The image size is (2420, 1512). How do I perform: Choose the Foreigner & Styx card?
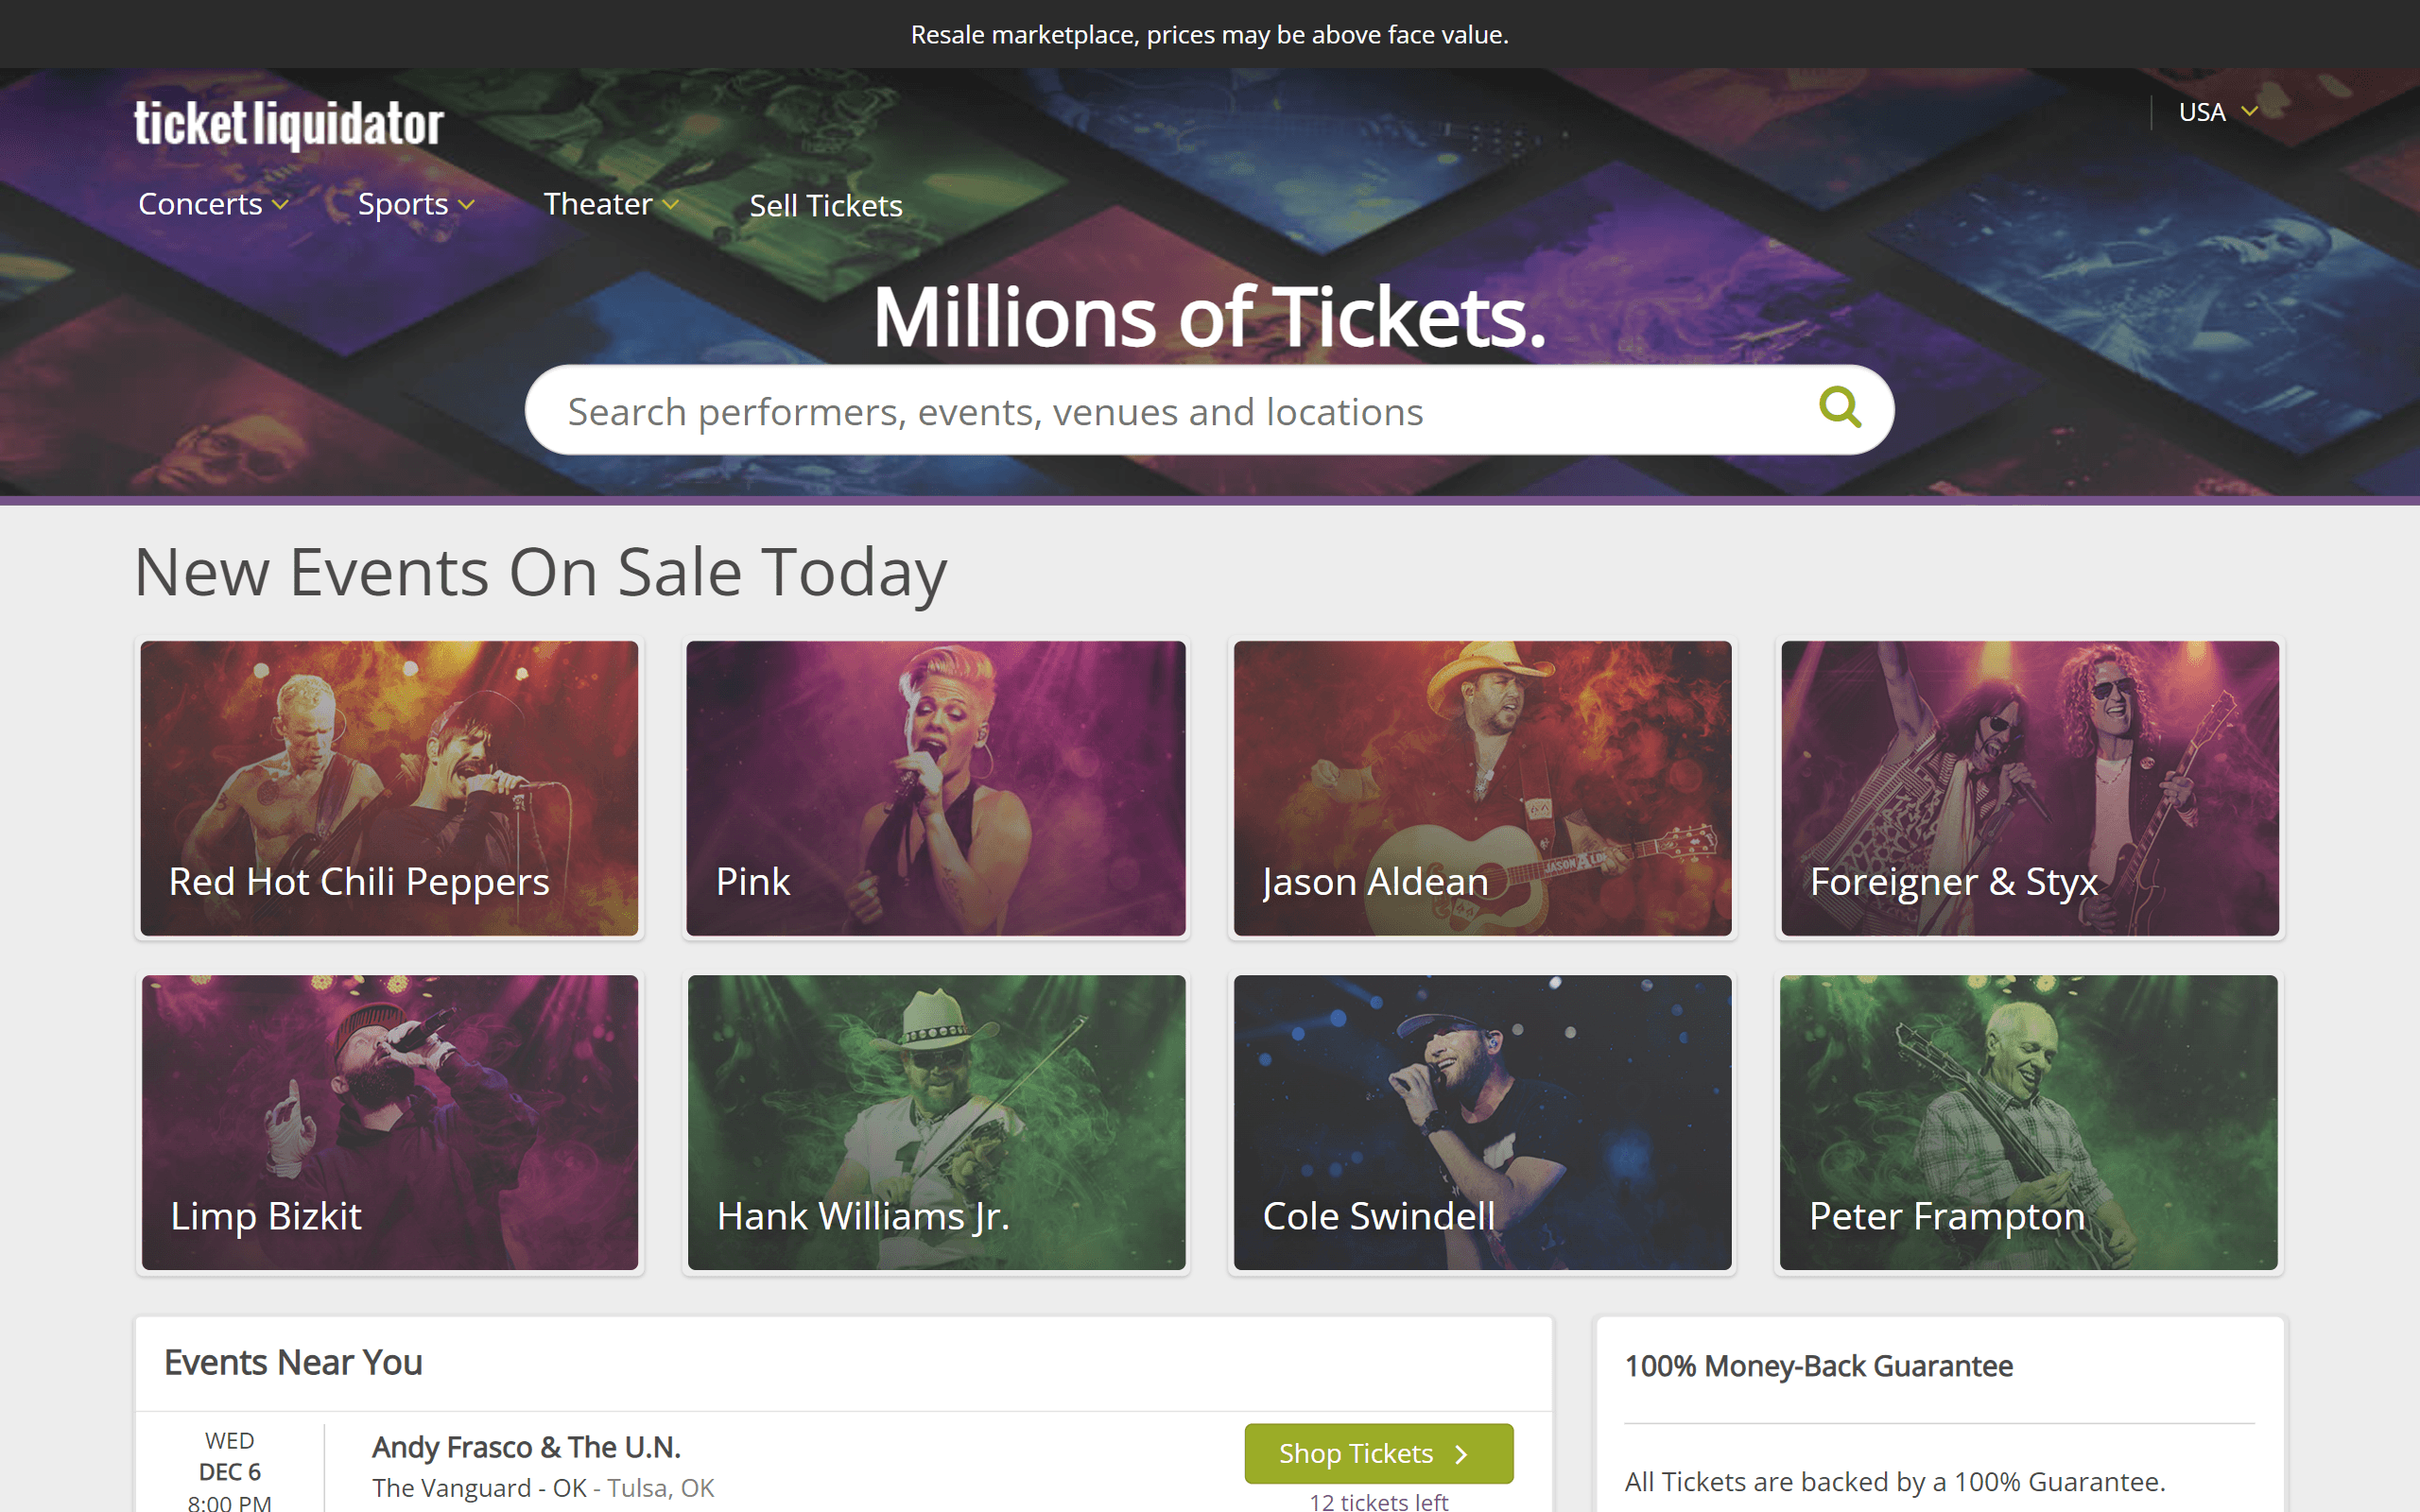pos(2029,788)
